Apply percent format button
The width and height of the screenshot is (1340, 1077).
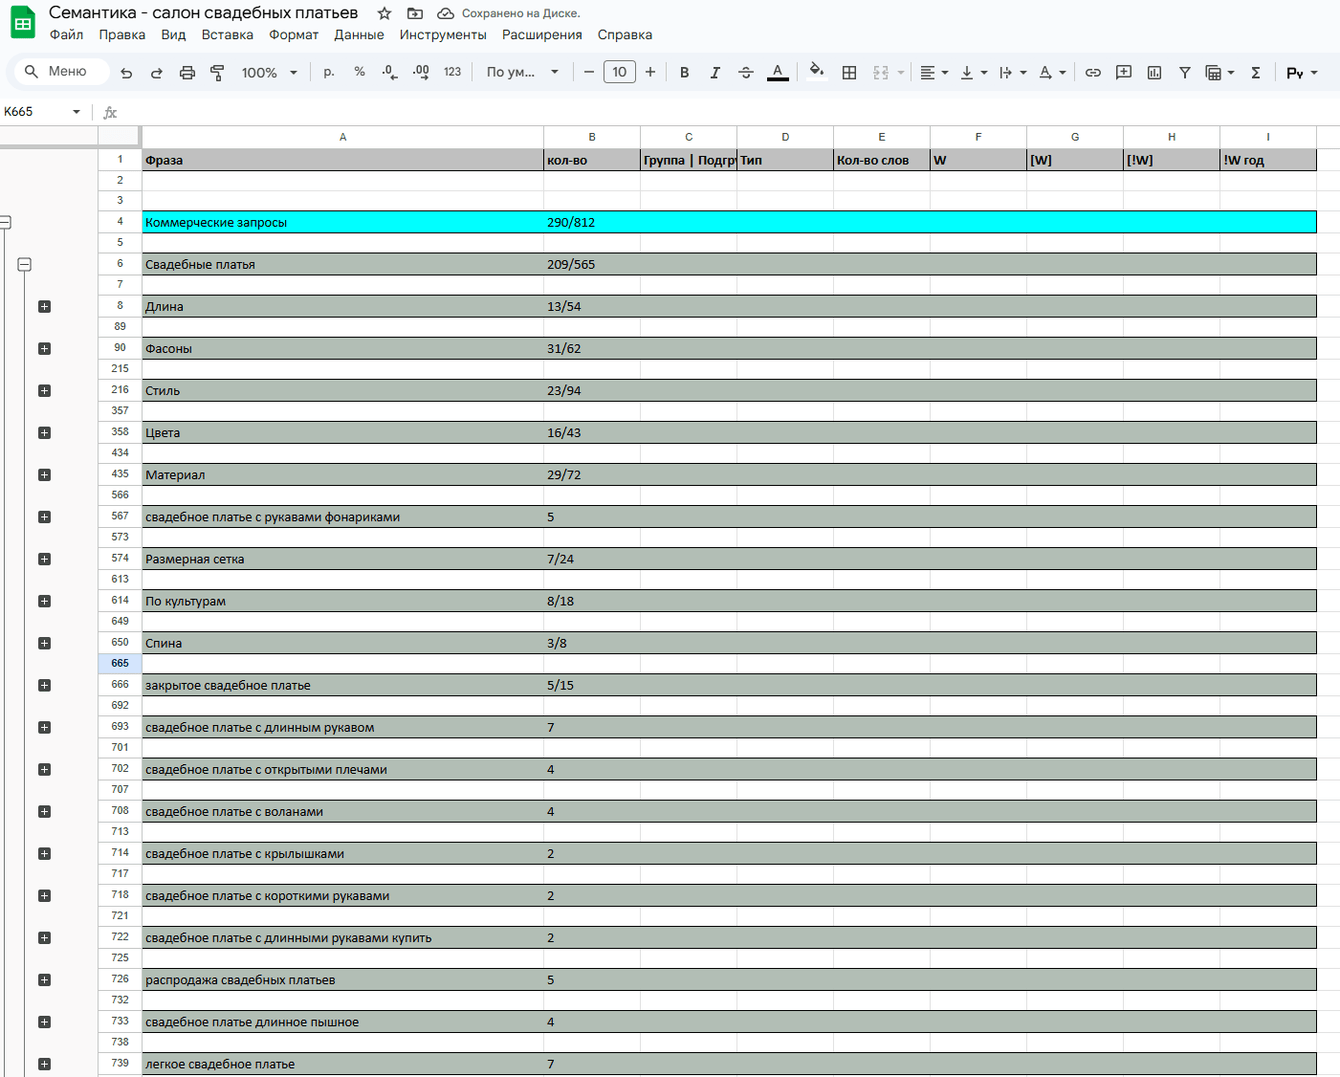pos(359,72)
